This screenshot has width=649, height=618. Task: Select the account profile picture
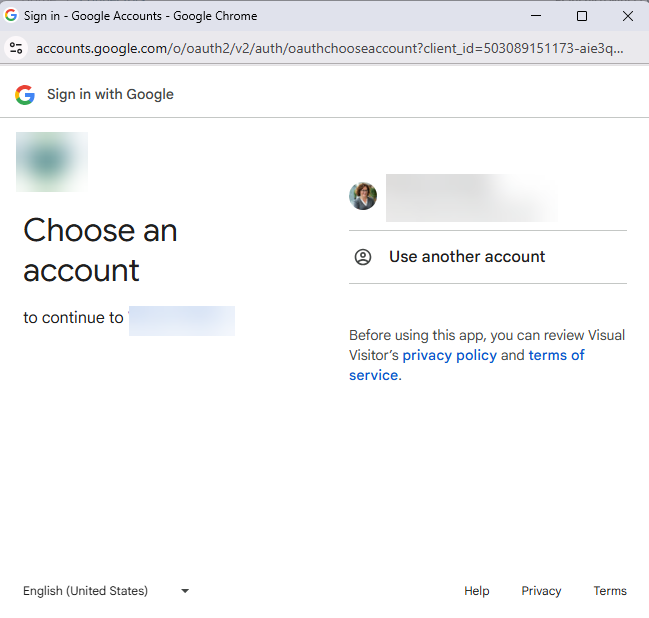(363, 196)
